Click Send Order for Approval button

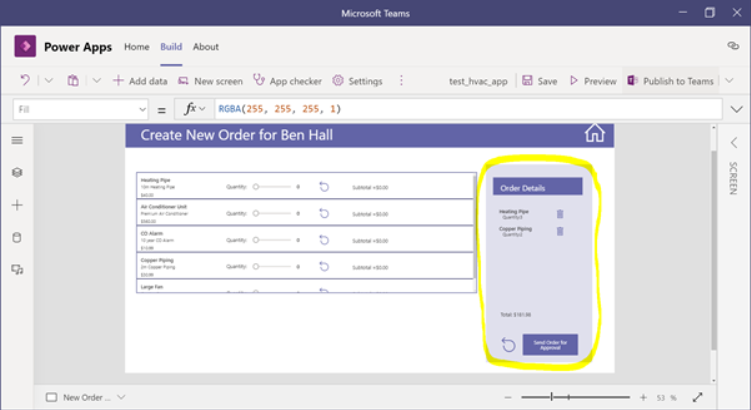click(550, 345)
